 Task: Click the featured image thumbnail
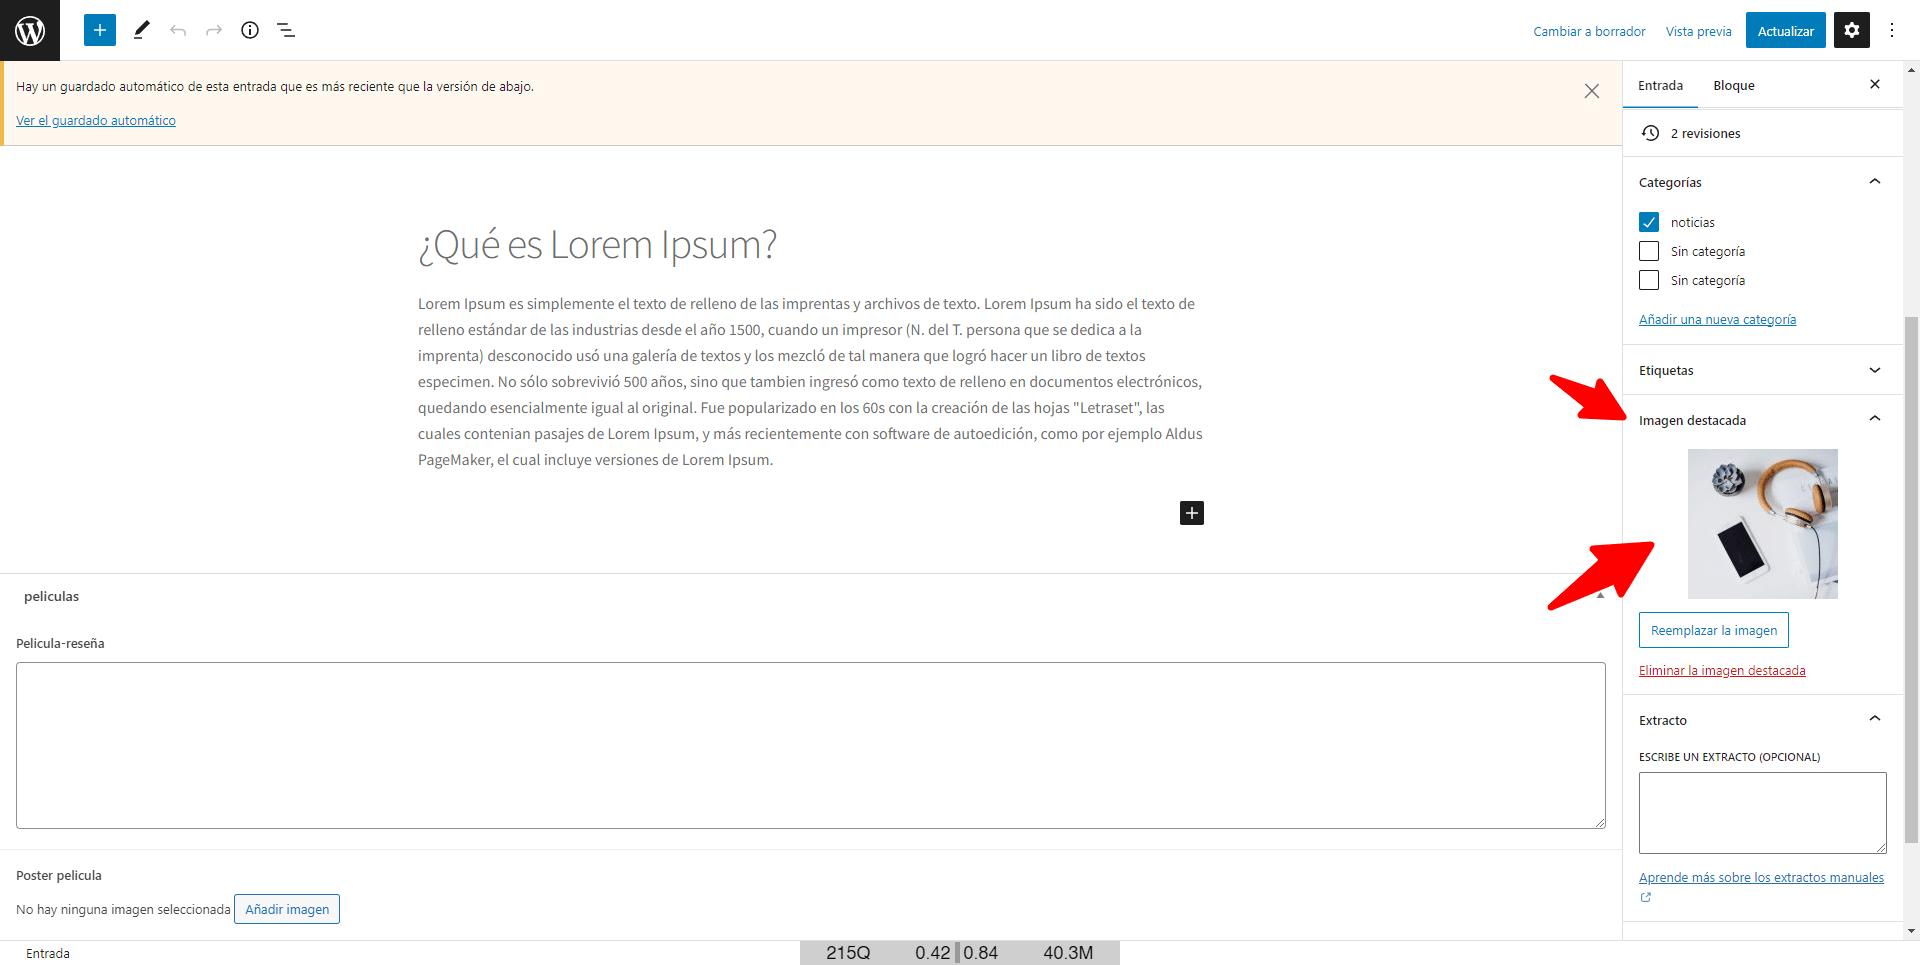(x=1762, y=524)
